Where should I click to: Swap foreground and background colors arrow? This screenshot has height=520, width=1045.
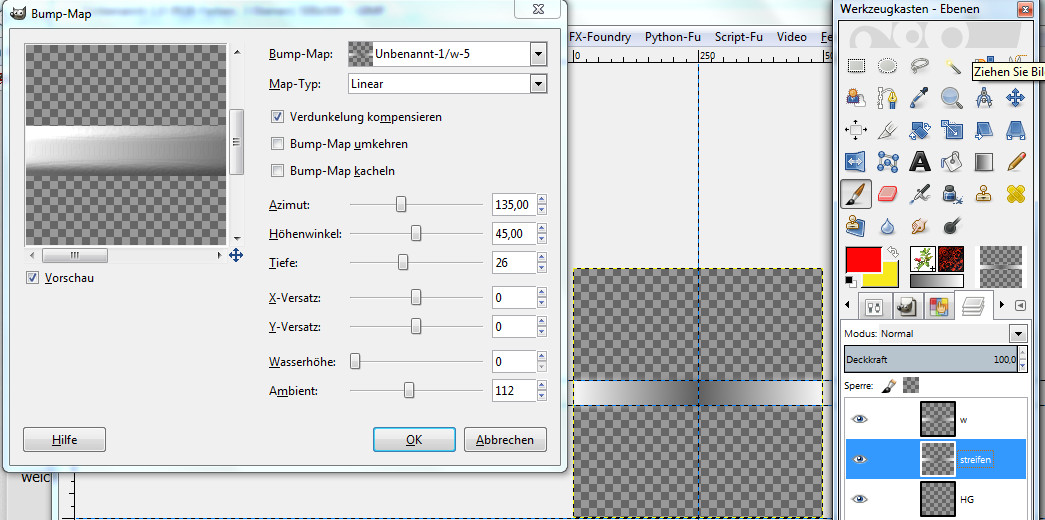pos(894,253)
